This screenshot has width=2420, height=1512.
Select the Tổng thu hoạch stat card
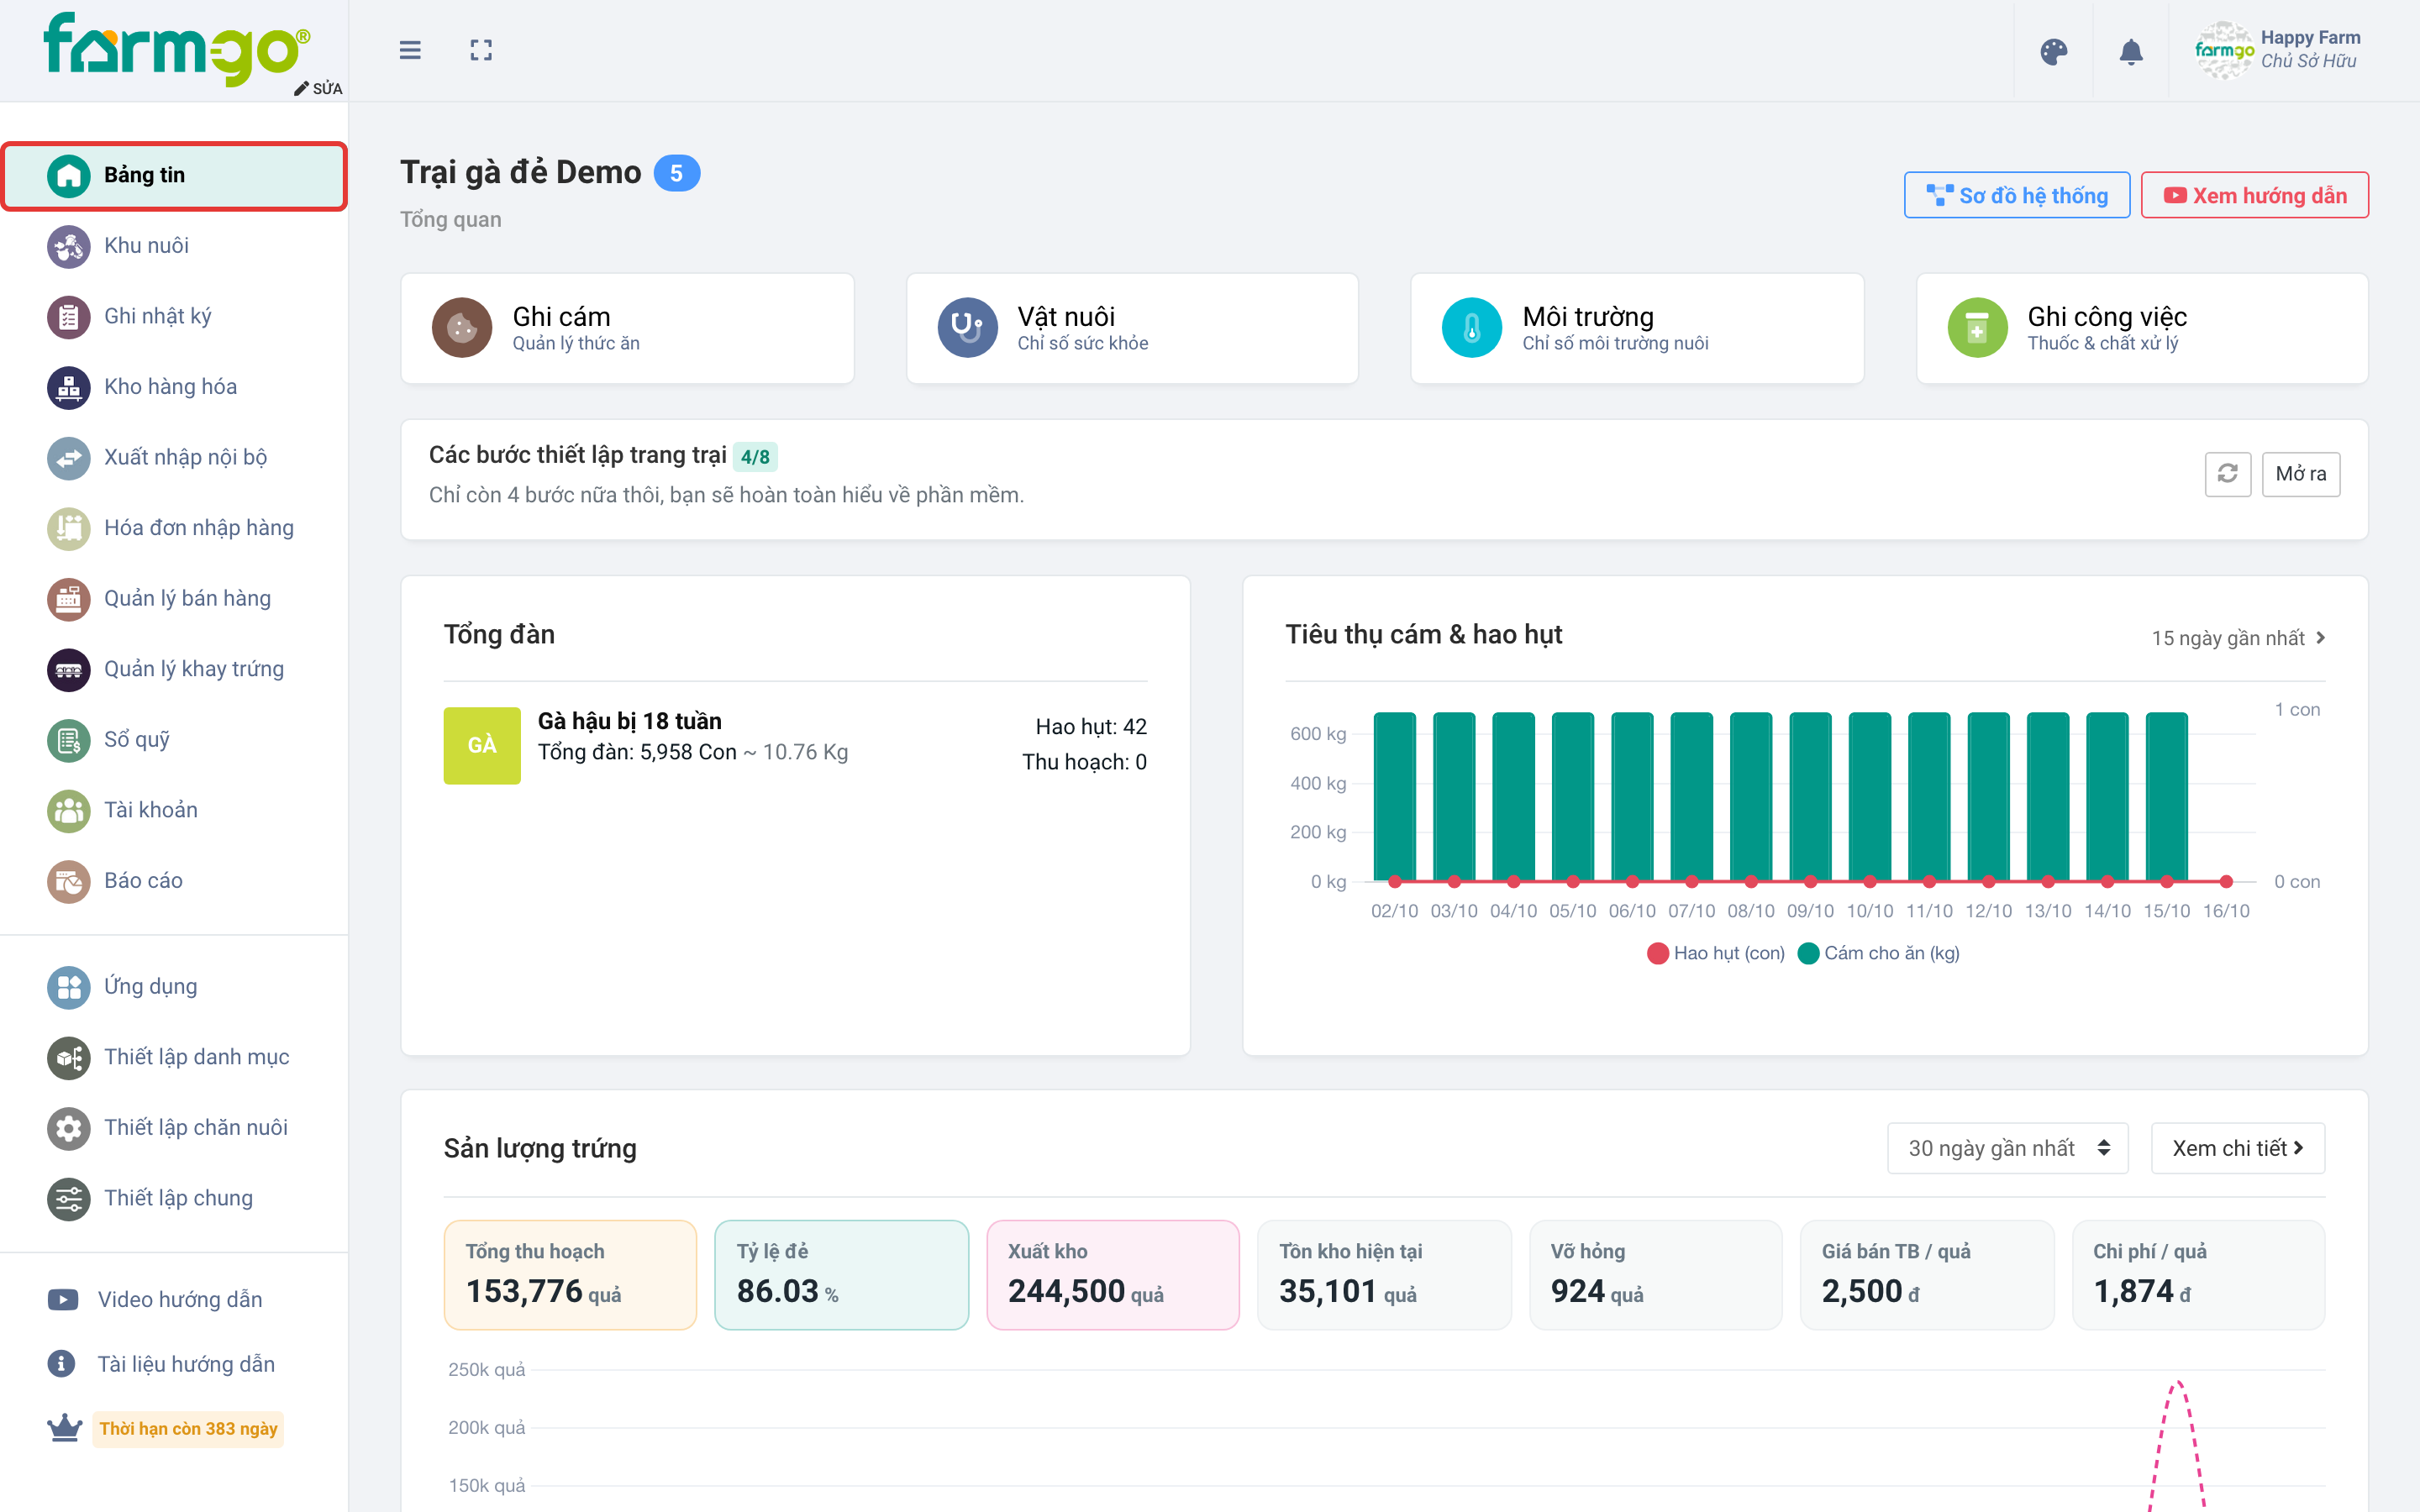pos(570,1275)
